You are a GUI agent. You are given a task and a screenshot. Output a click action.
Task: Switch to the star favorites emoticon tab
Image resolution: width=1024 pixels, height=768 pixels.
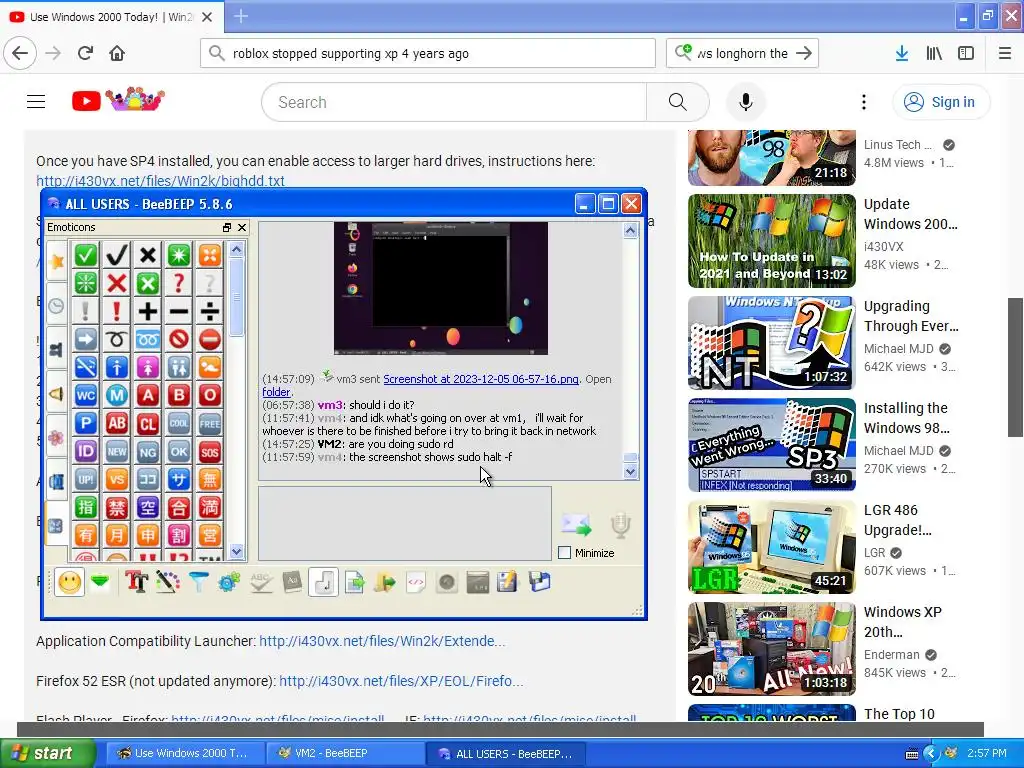[57, 261]
